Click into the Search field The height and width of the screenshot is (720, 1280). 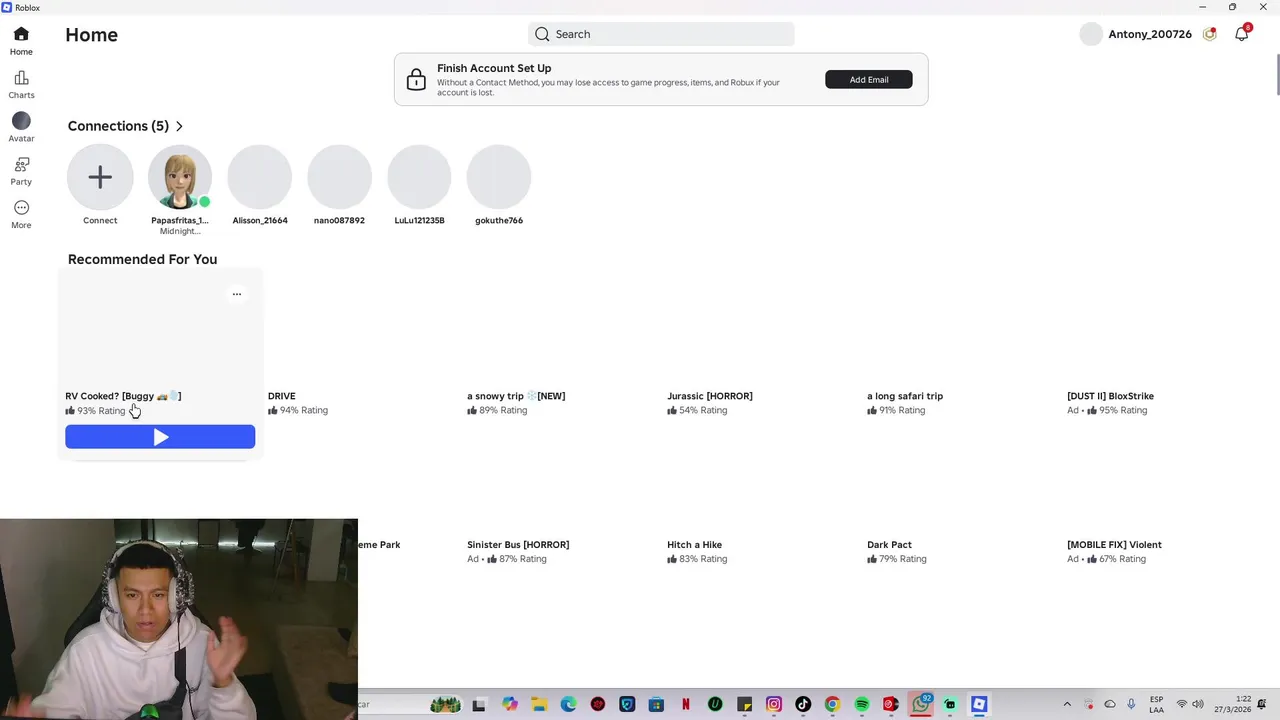point(661,34)
